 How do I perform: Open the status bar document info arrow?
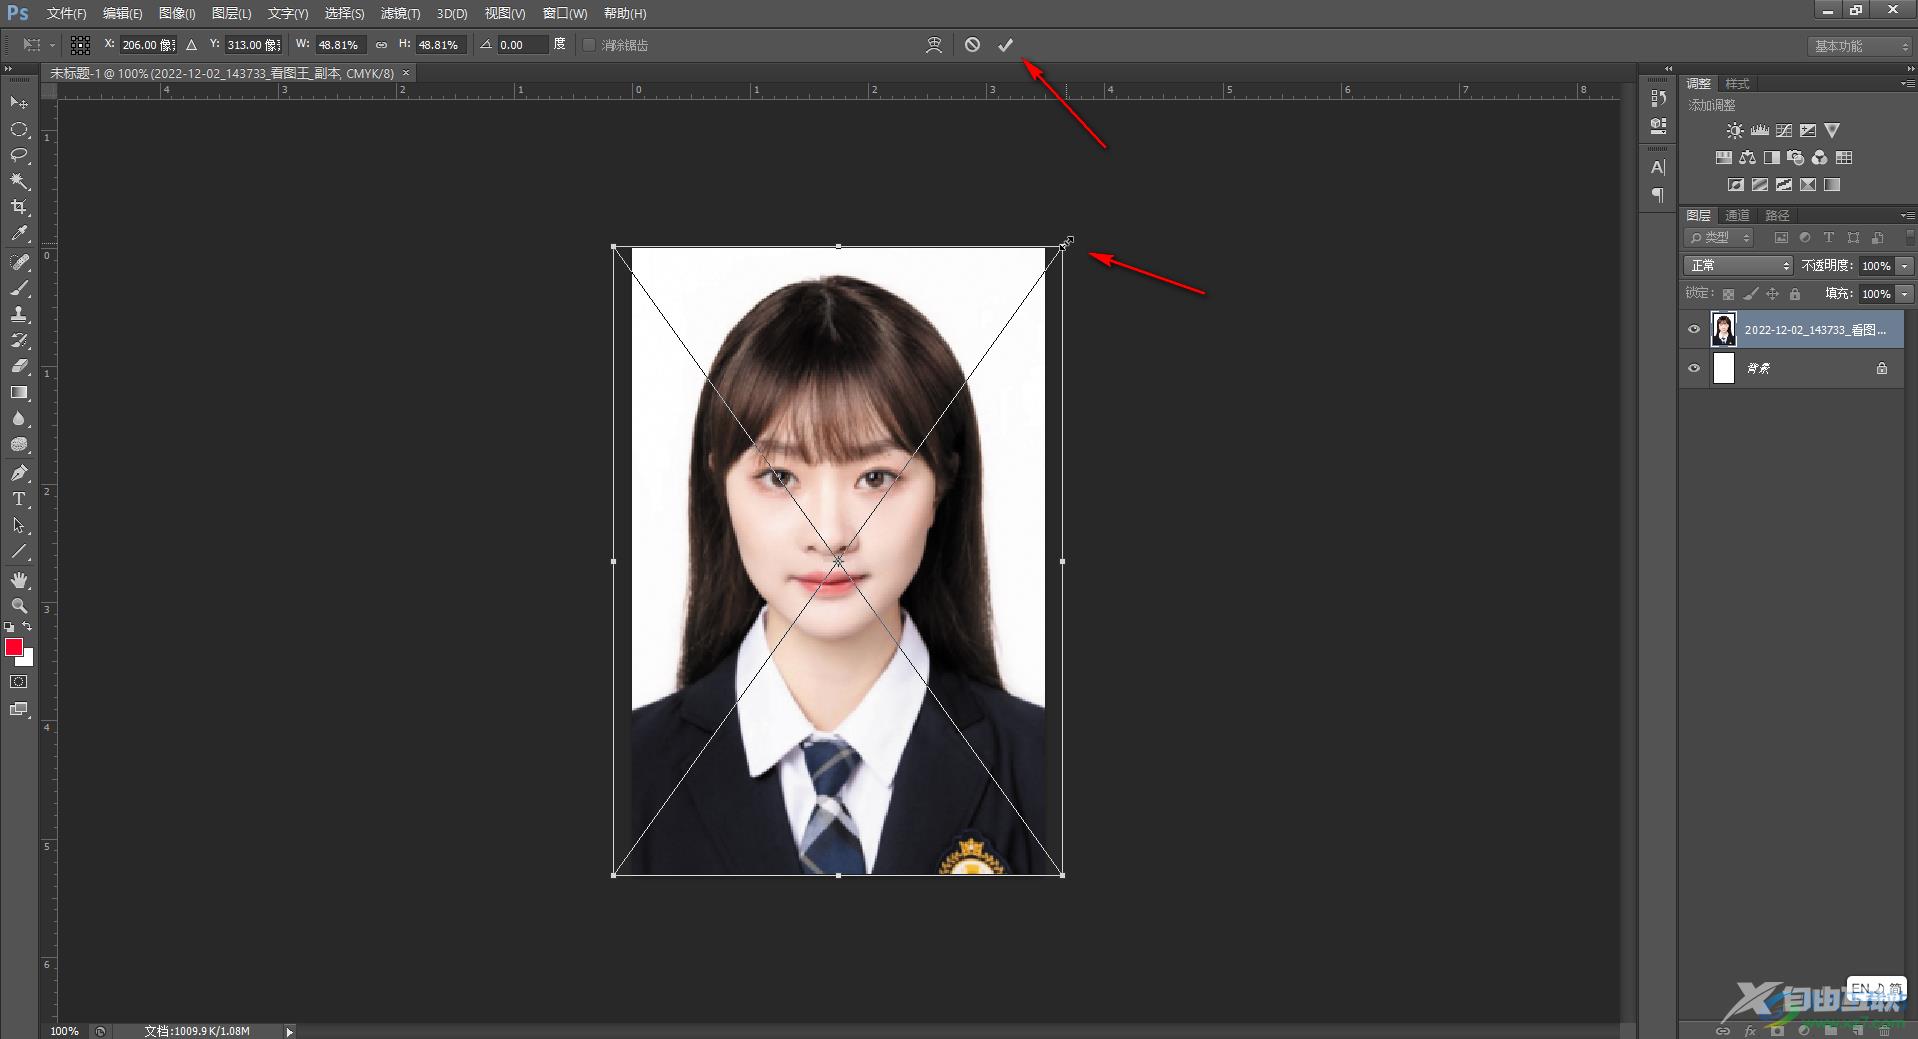click(x=289, y=1031)
